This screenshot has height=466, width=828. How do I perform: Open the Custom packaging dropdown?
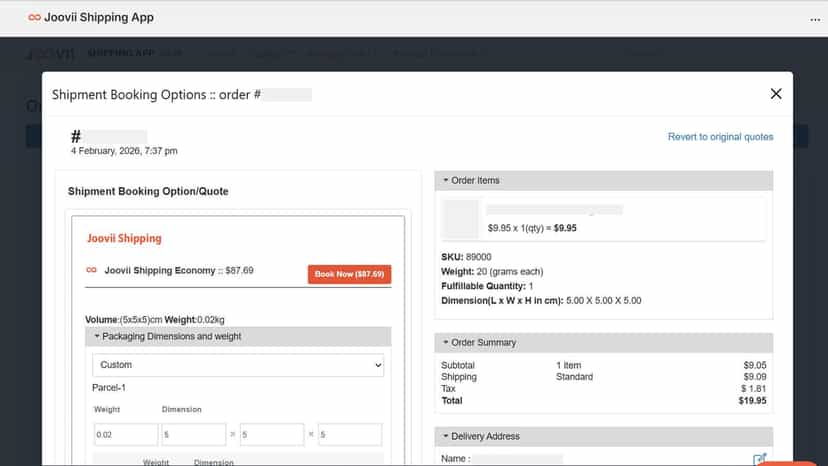point(238,365)
